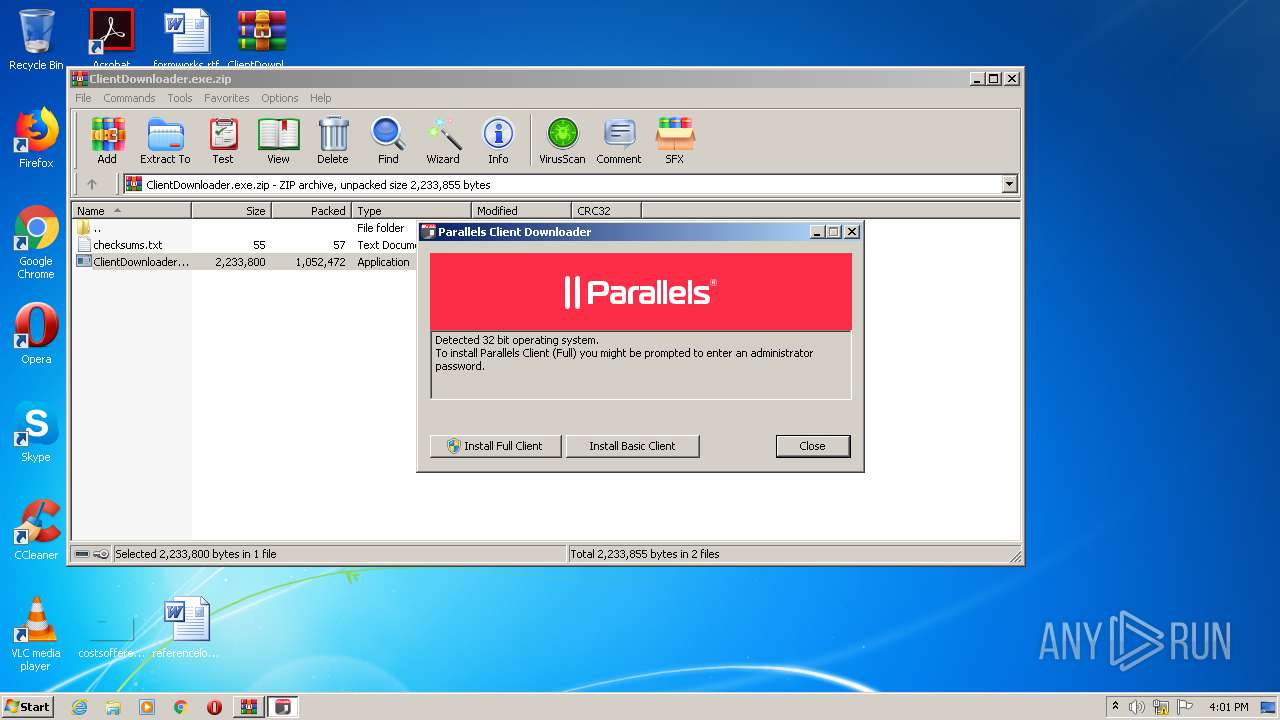Click the network tray icon
Viewport: 1280px width, 720px height.
[1161, 707]
